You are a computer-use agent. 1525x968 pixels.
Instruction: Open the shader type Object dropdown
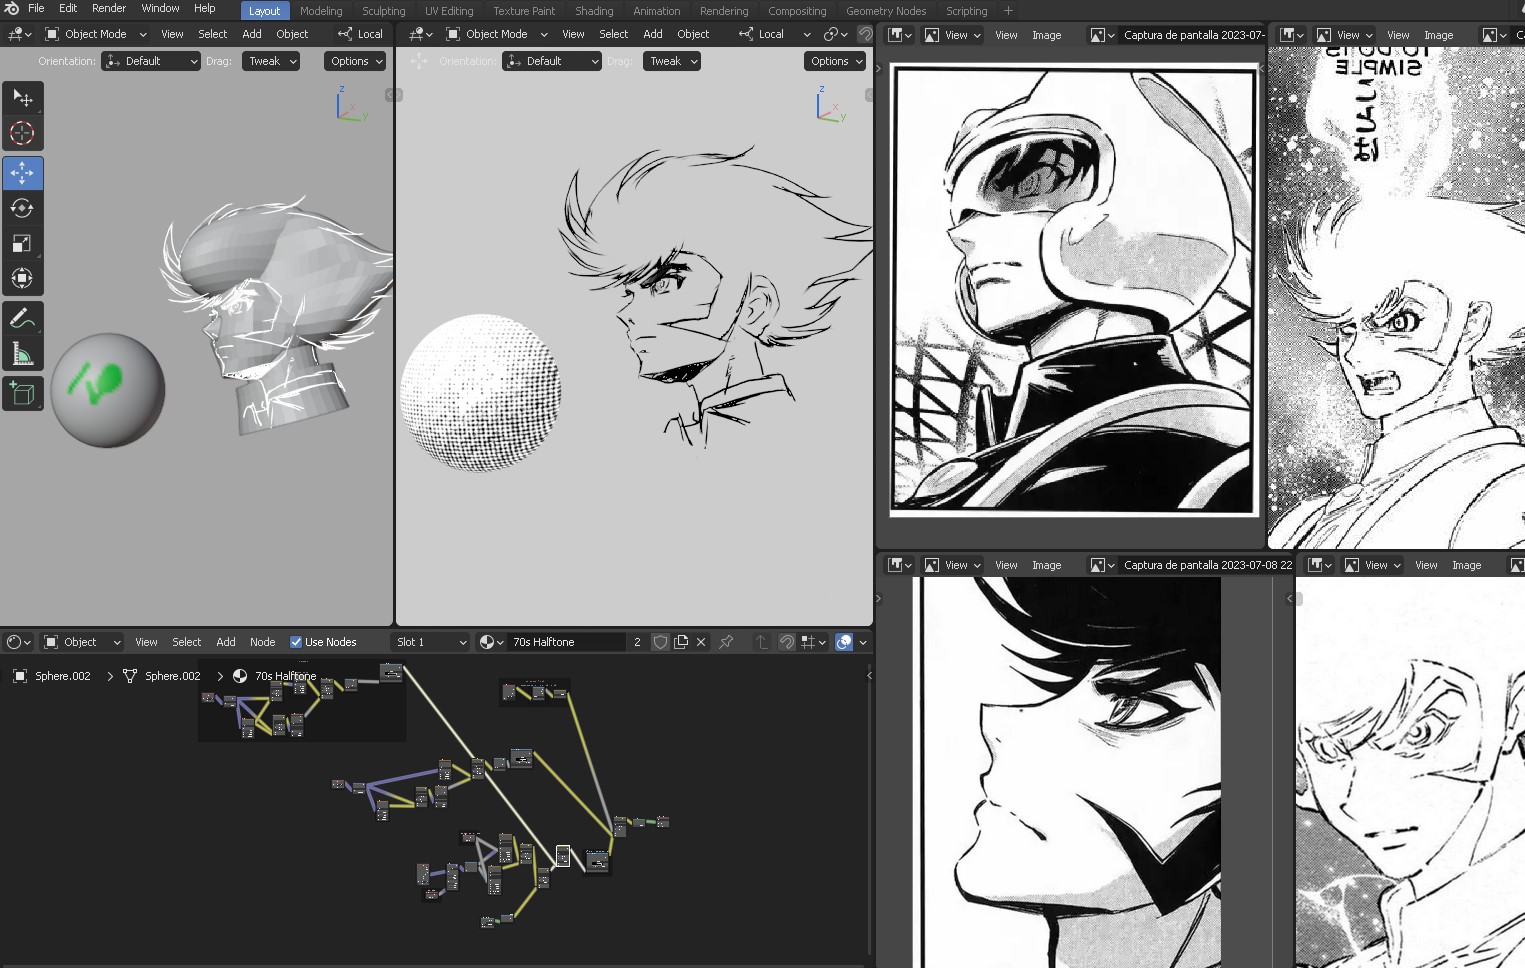click(x=82, y=642)
